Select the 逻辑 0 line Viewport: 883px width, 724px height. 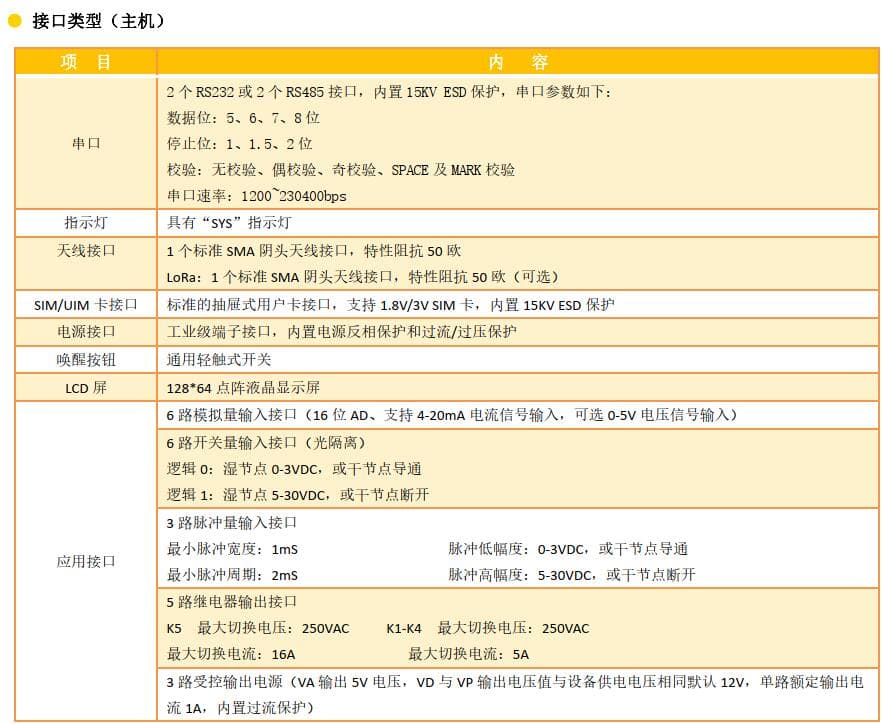(x=294, y=468)
